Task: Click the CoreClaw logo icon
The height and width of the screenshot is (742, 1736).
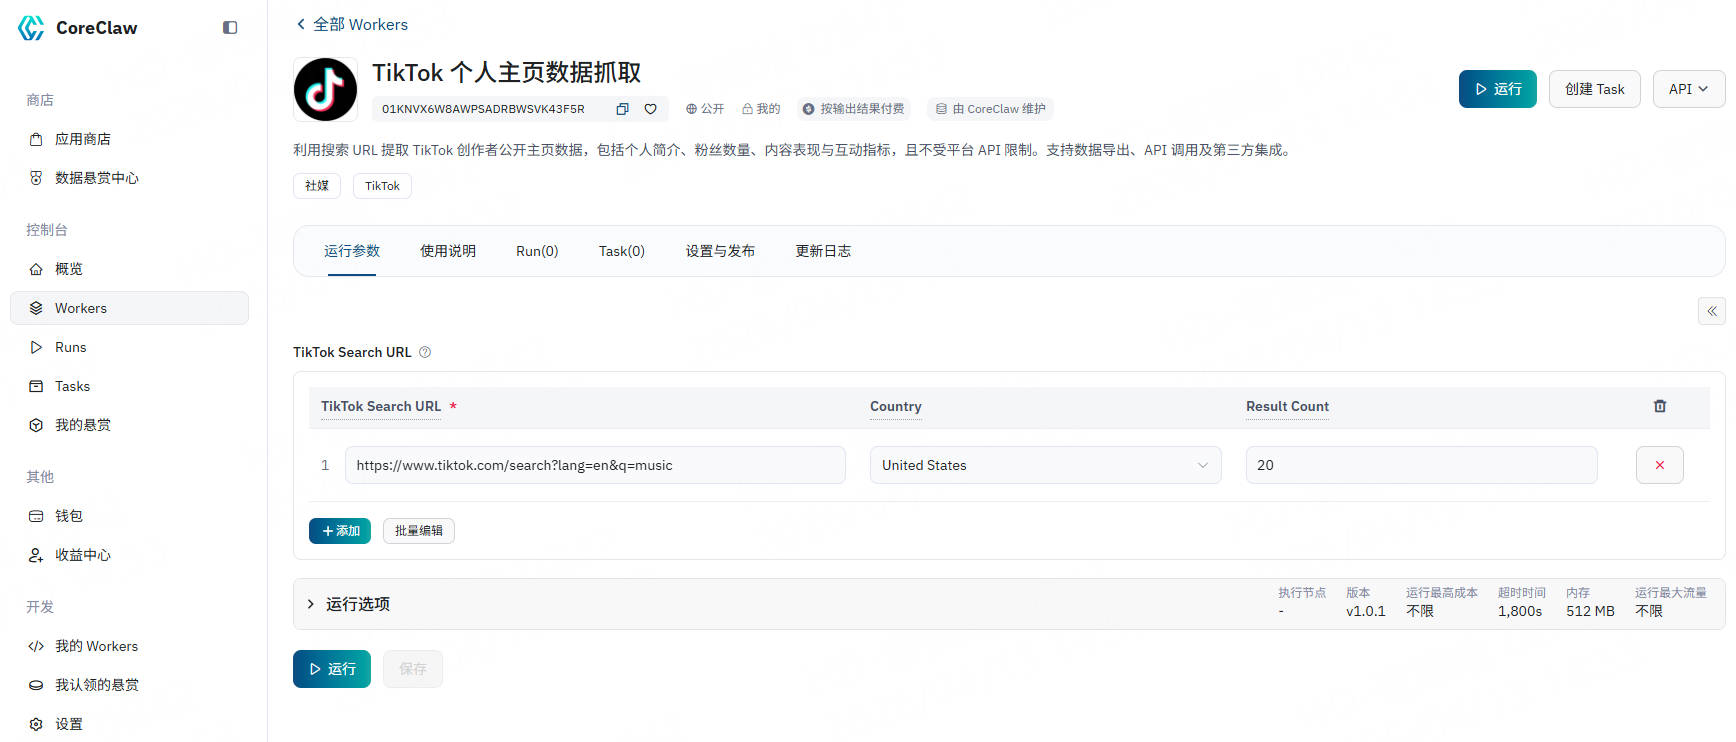Action: click(32, 28)
